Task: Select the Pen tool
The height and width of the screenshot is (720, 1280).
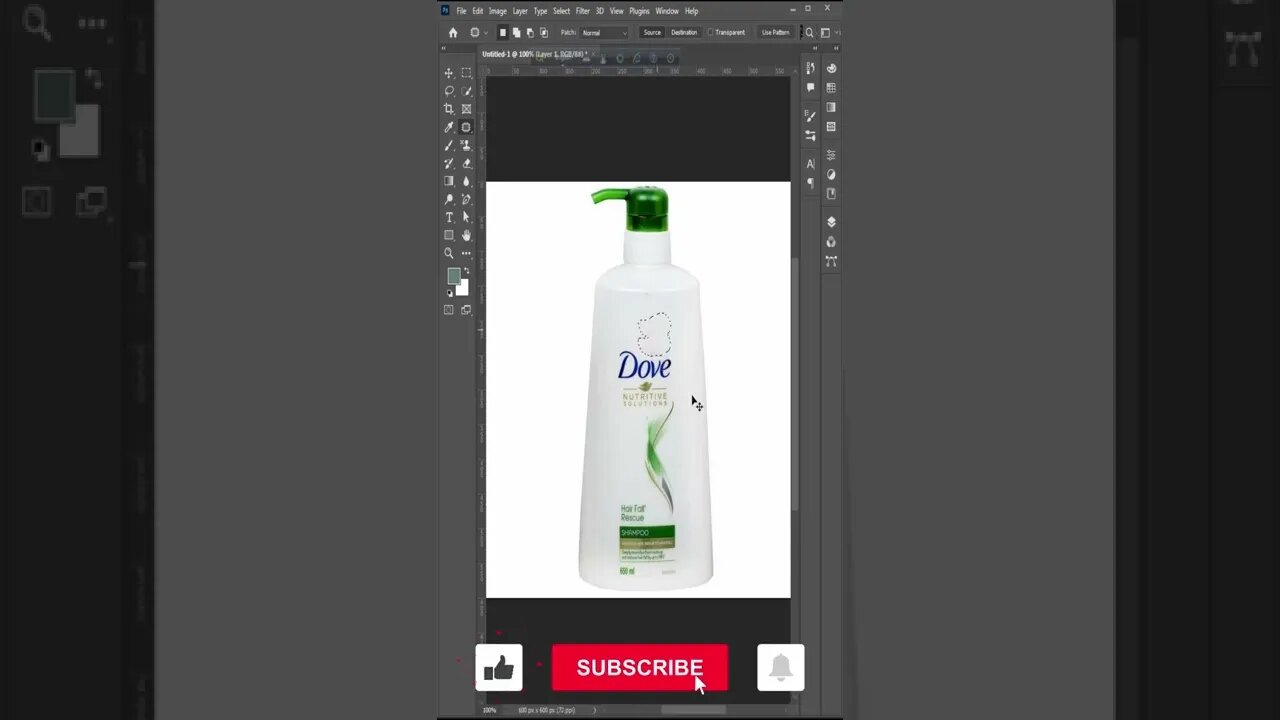Action: click(466, 199)
